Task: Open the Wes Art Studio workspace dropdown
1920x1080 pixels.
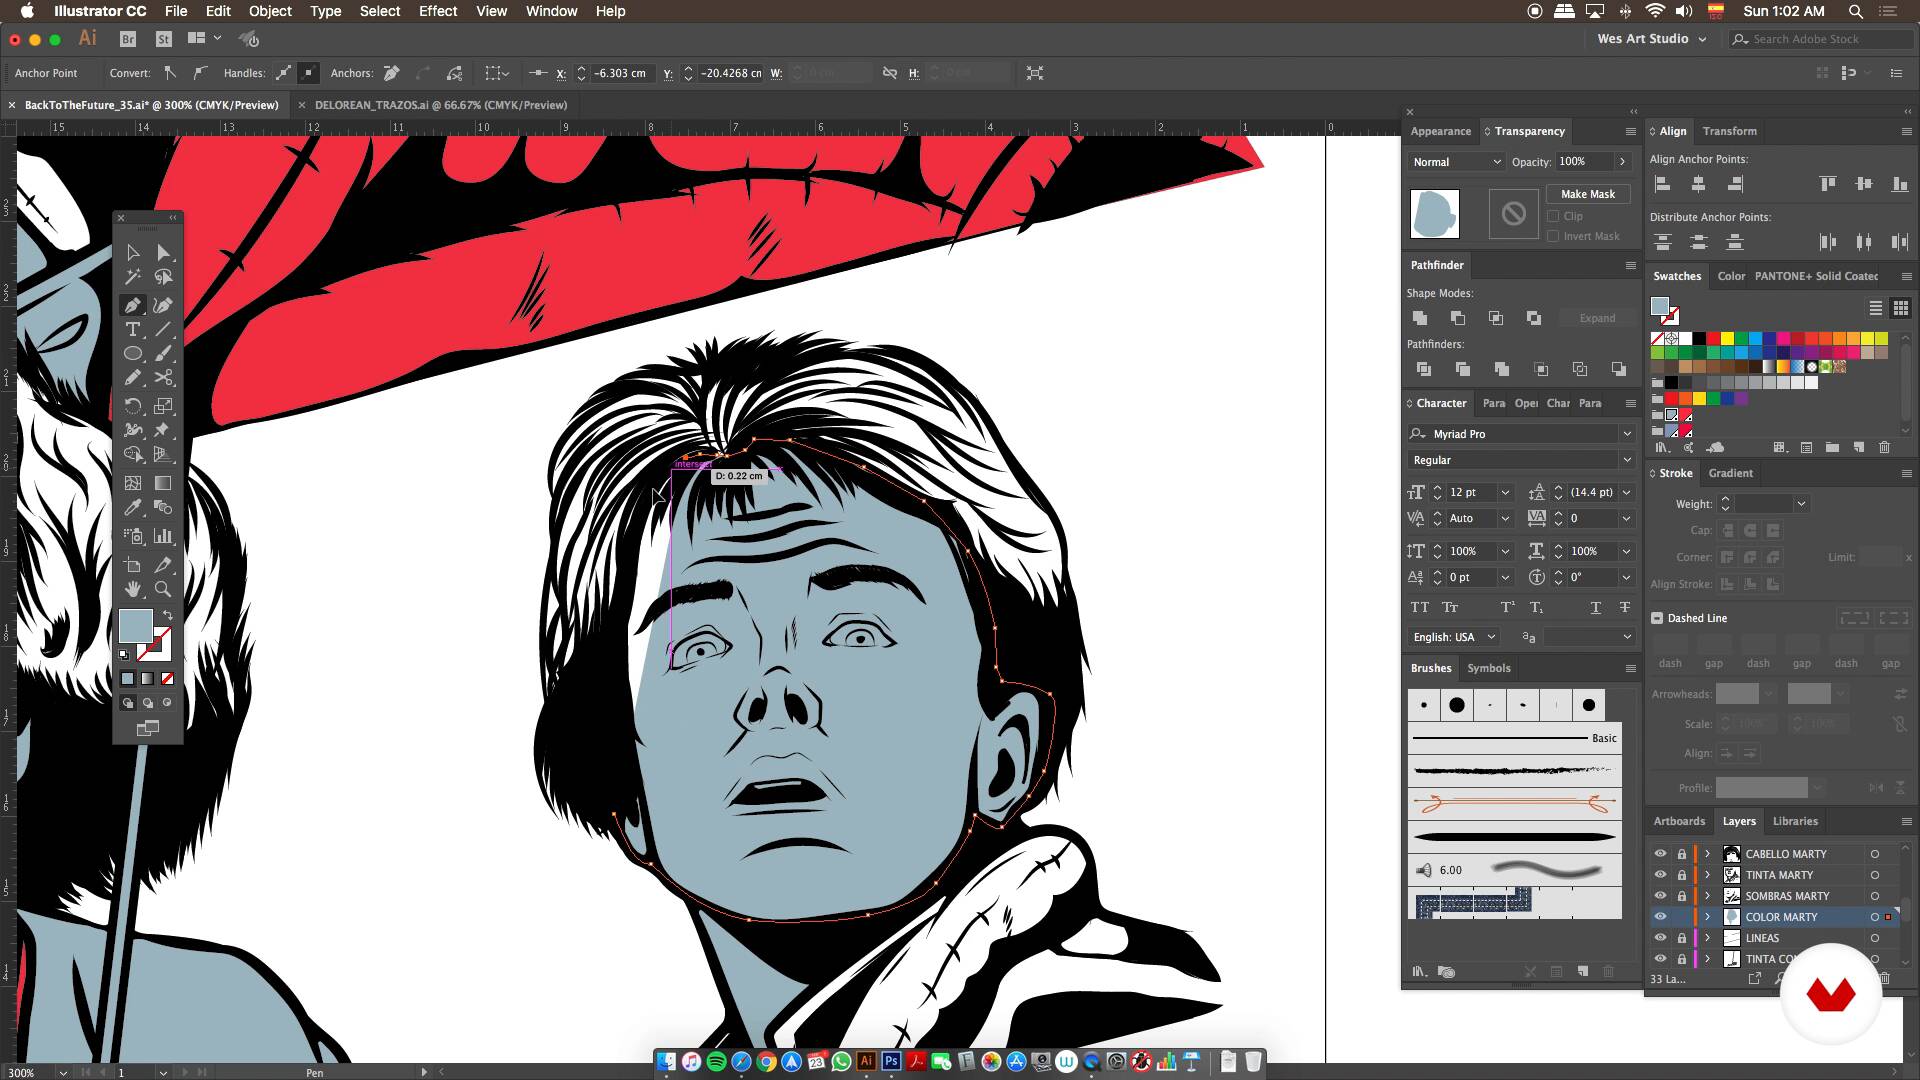Action: (1651, 39)
